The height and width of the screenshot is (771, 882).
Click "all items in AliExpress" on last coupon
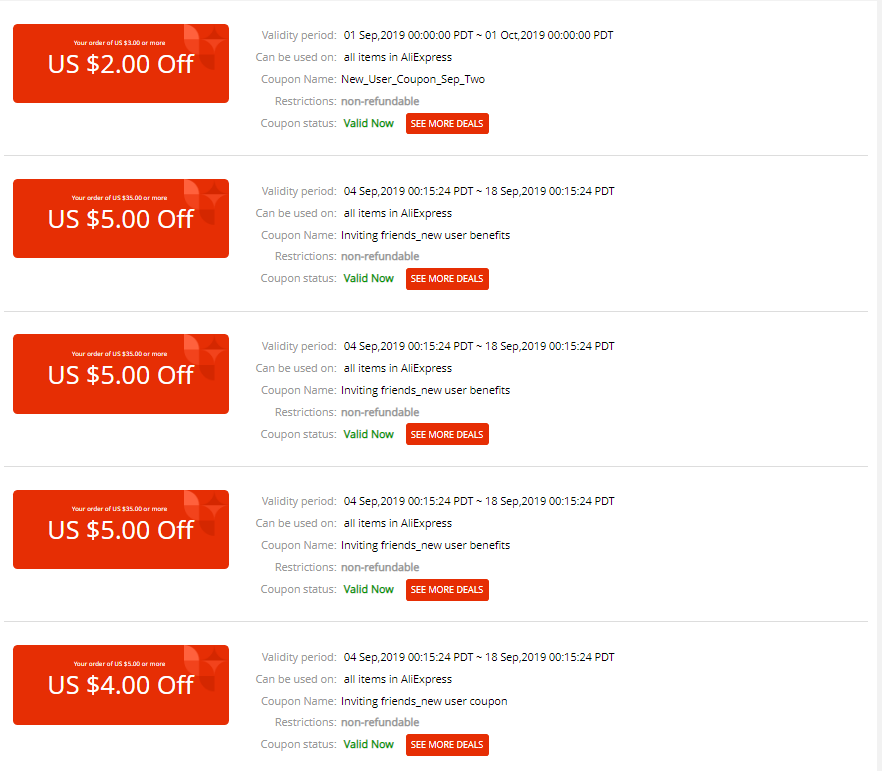click(398, 679)
